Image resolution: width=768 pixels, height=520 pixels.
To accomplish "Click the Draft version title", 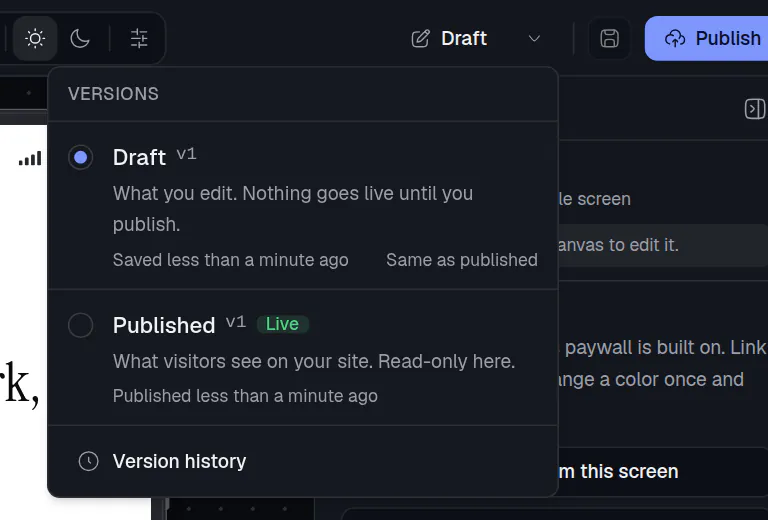I will click(139, 157).
